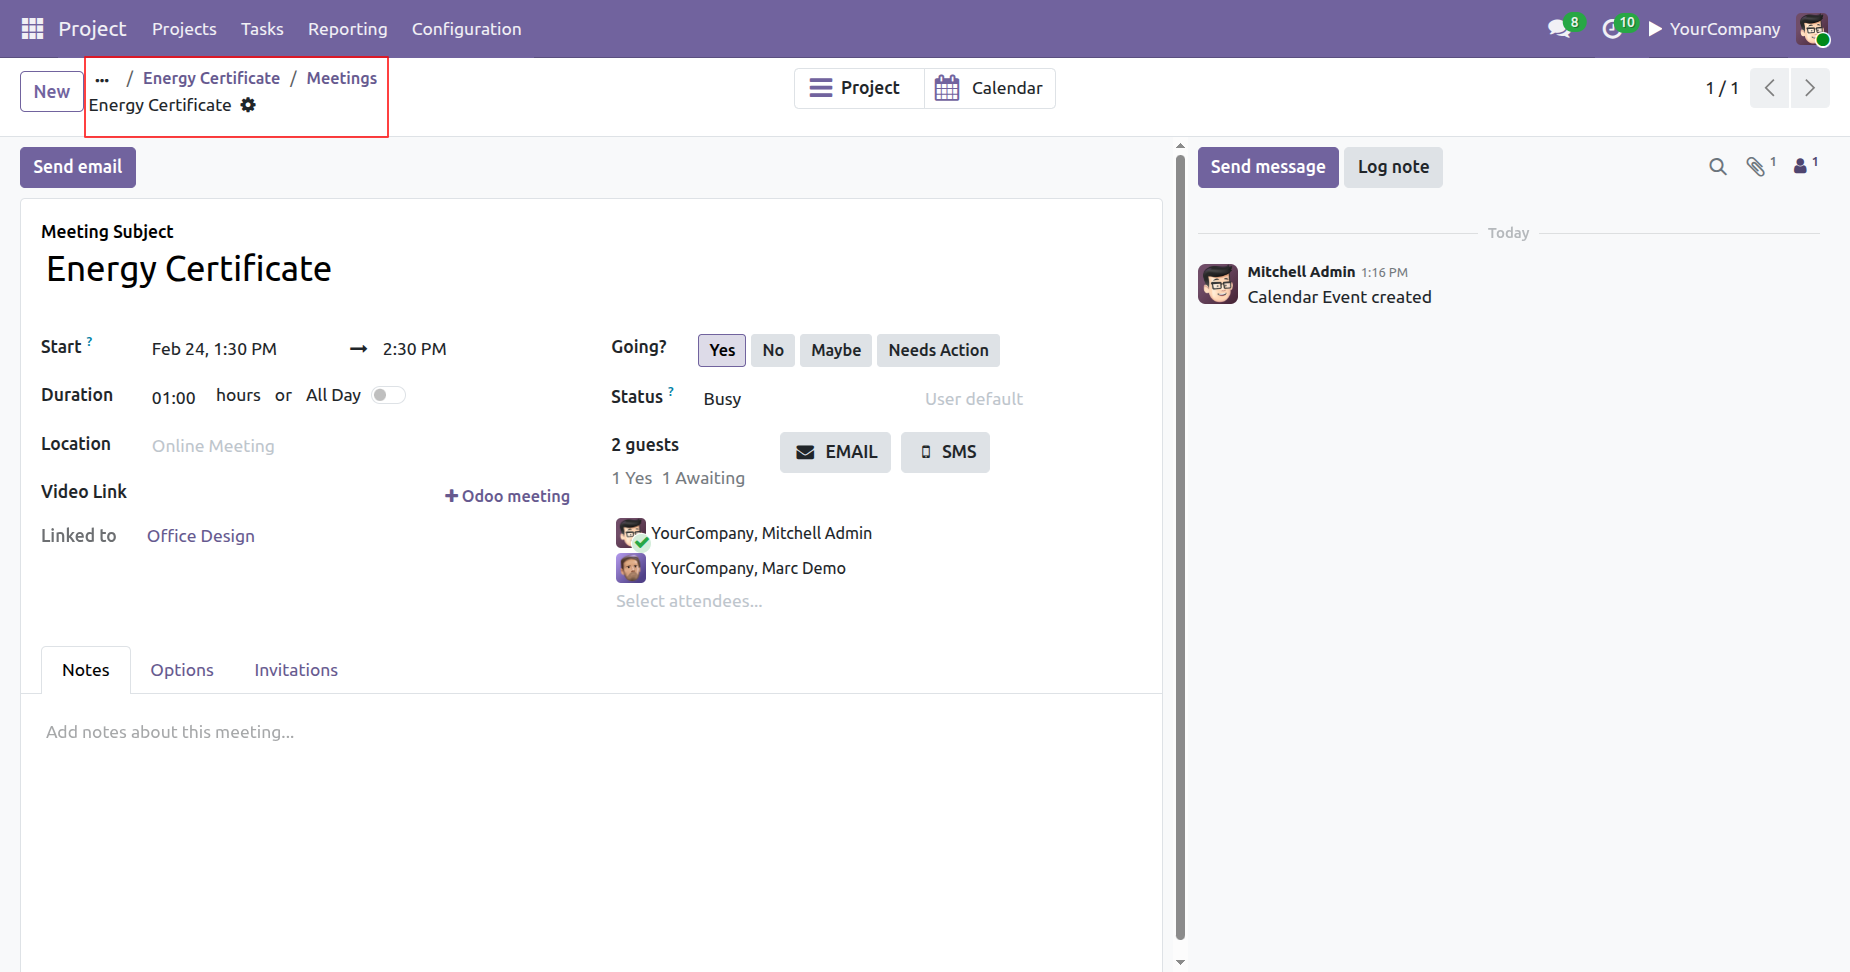
Task: Open the Busy status dropdown
Action: point(804,399)
